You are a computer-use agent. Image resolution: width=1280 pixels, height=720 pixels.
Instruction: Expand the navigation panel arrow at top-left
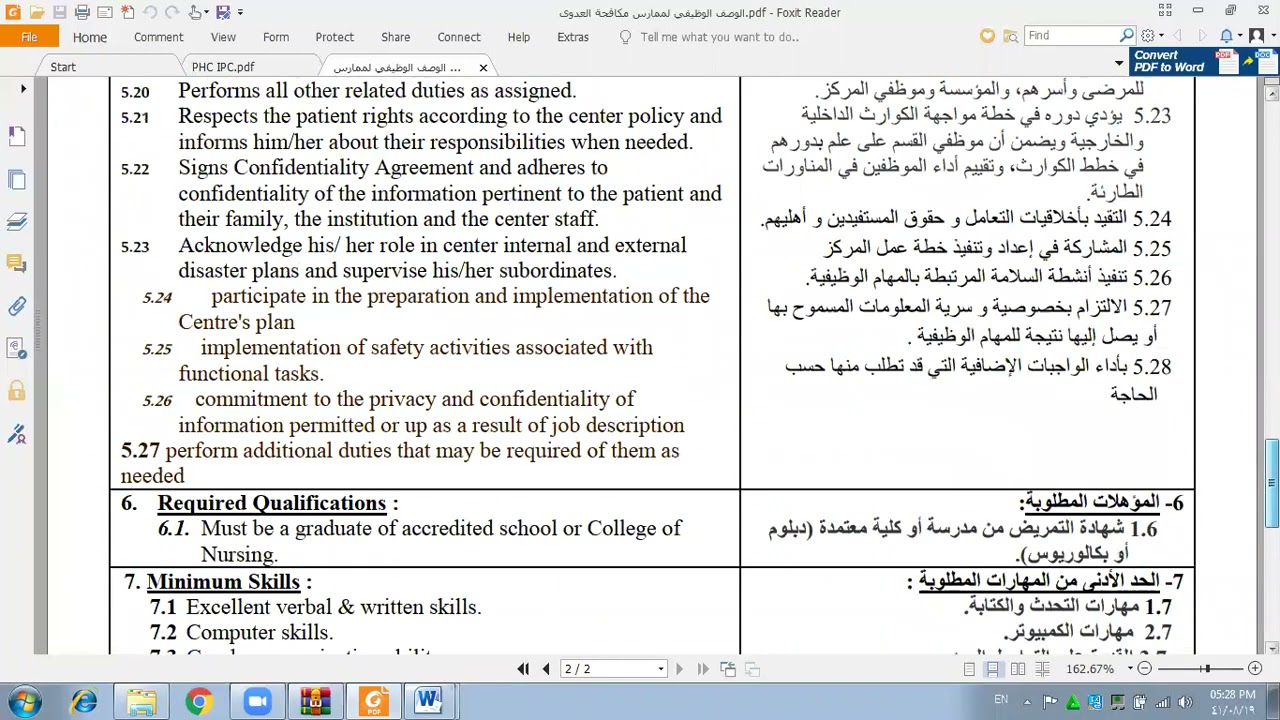click(x=23, y=89)
